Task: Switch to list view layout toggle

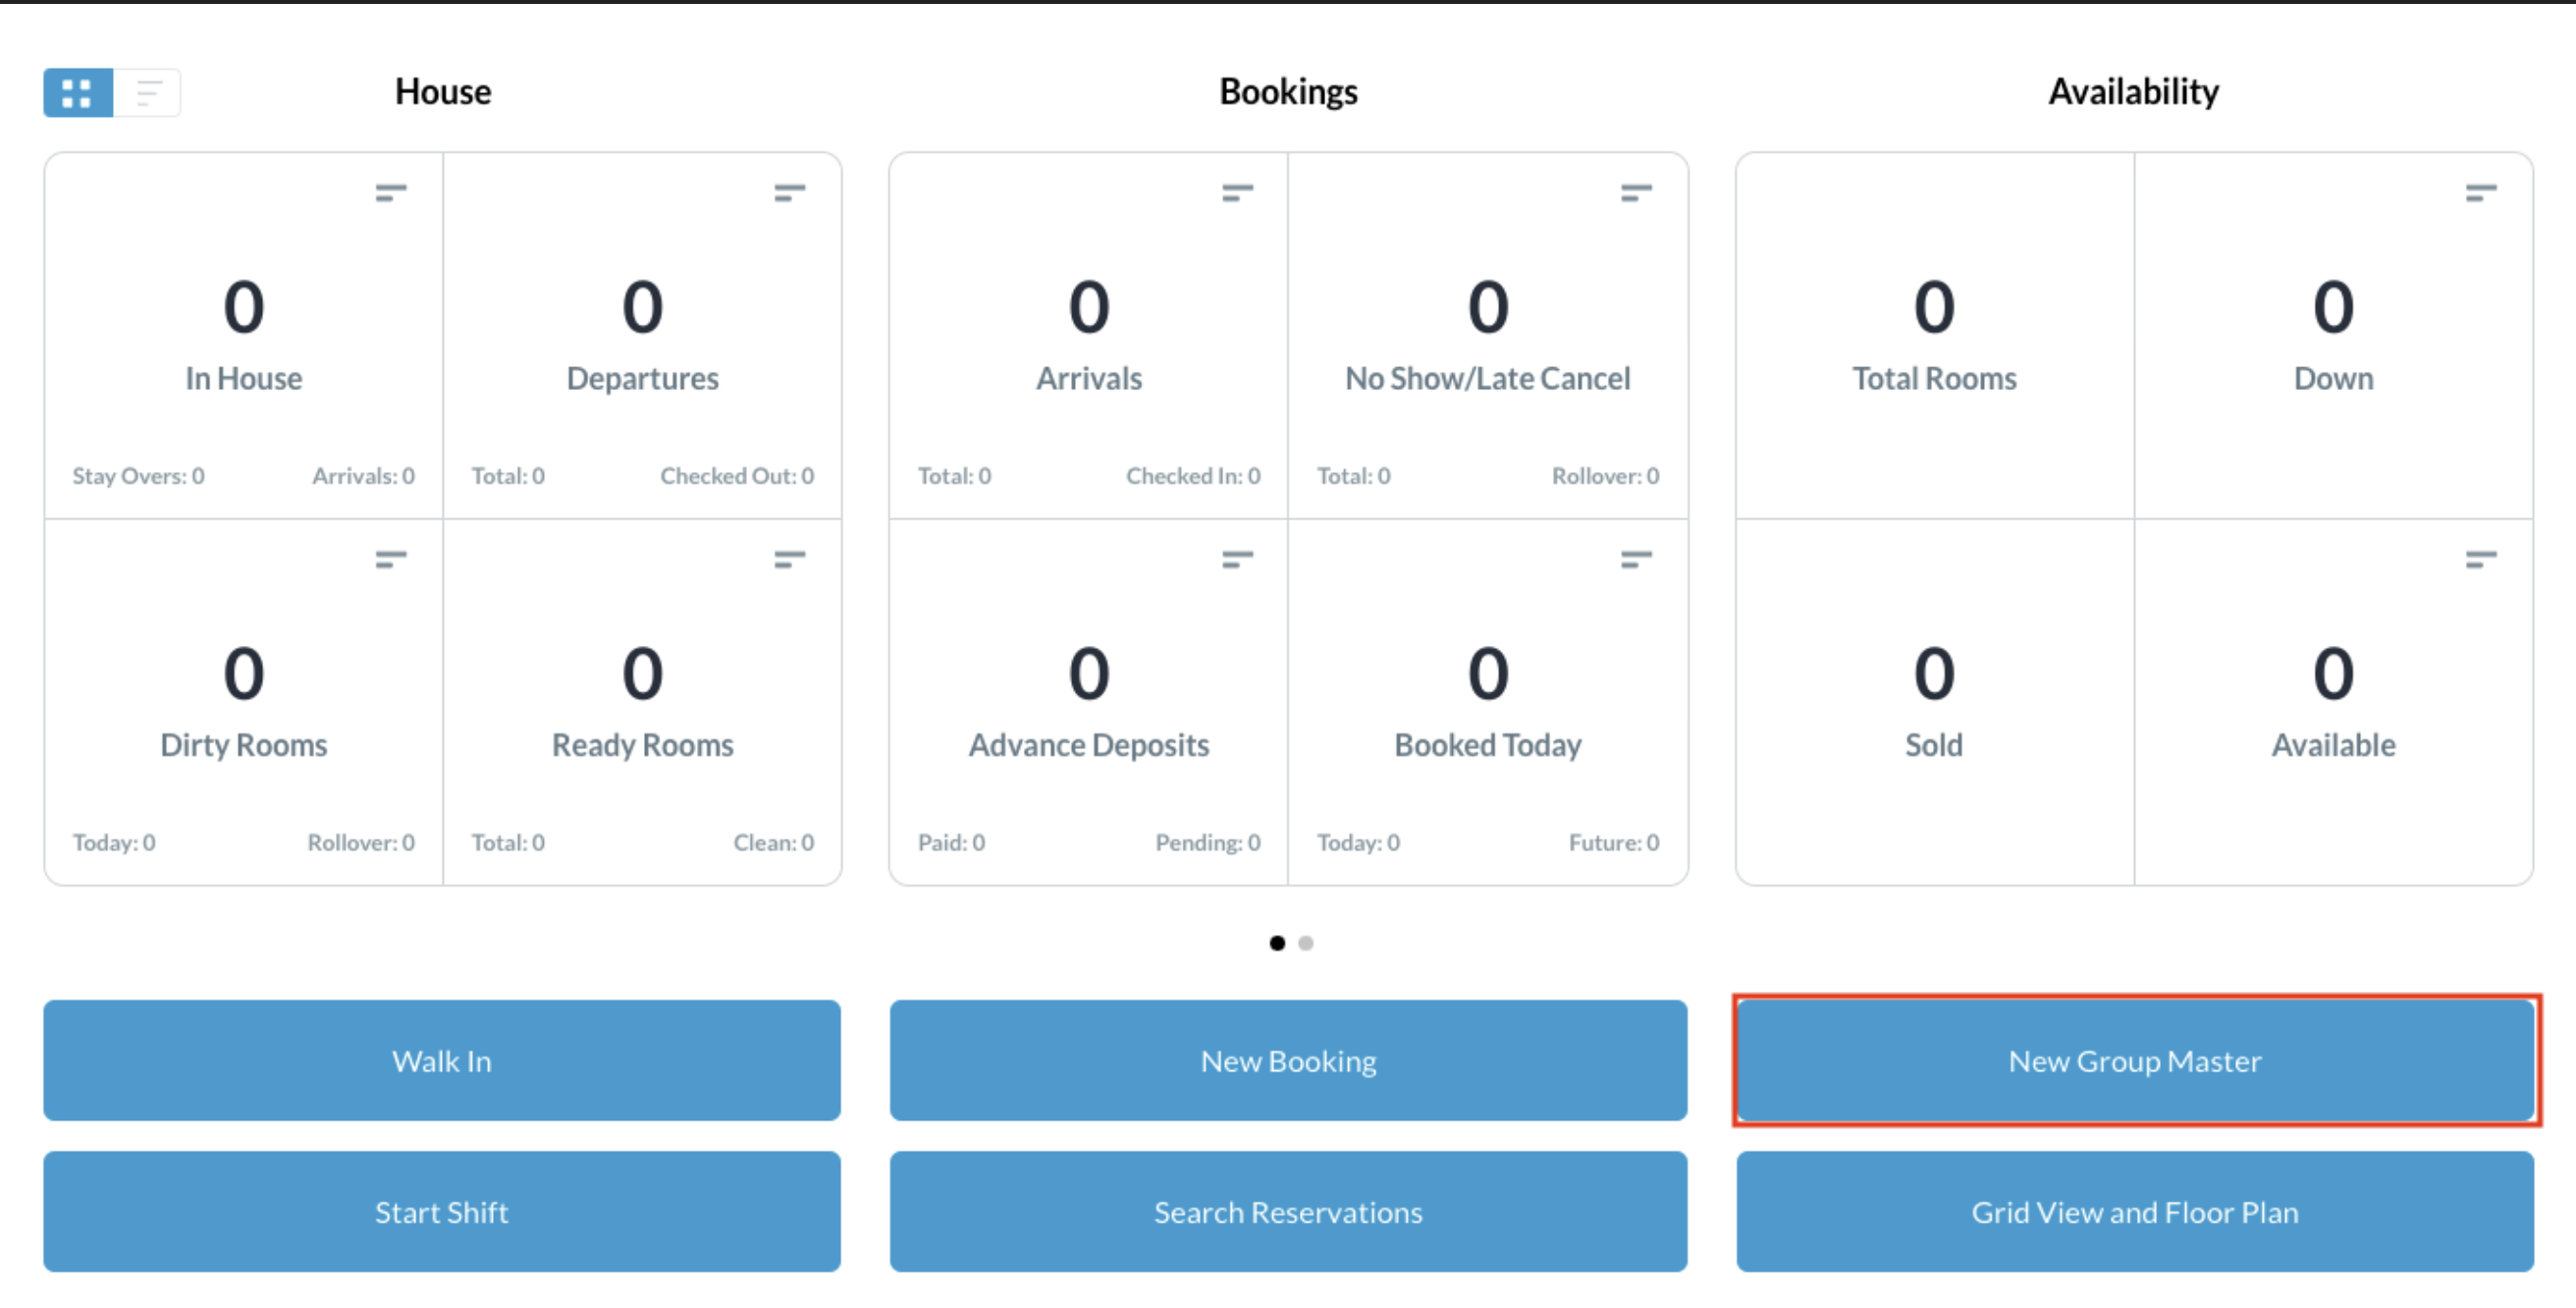Action: click(x=148, y=93)
